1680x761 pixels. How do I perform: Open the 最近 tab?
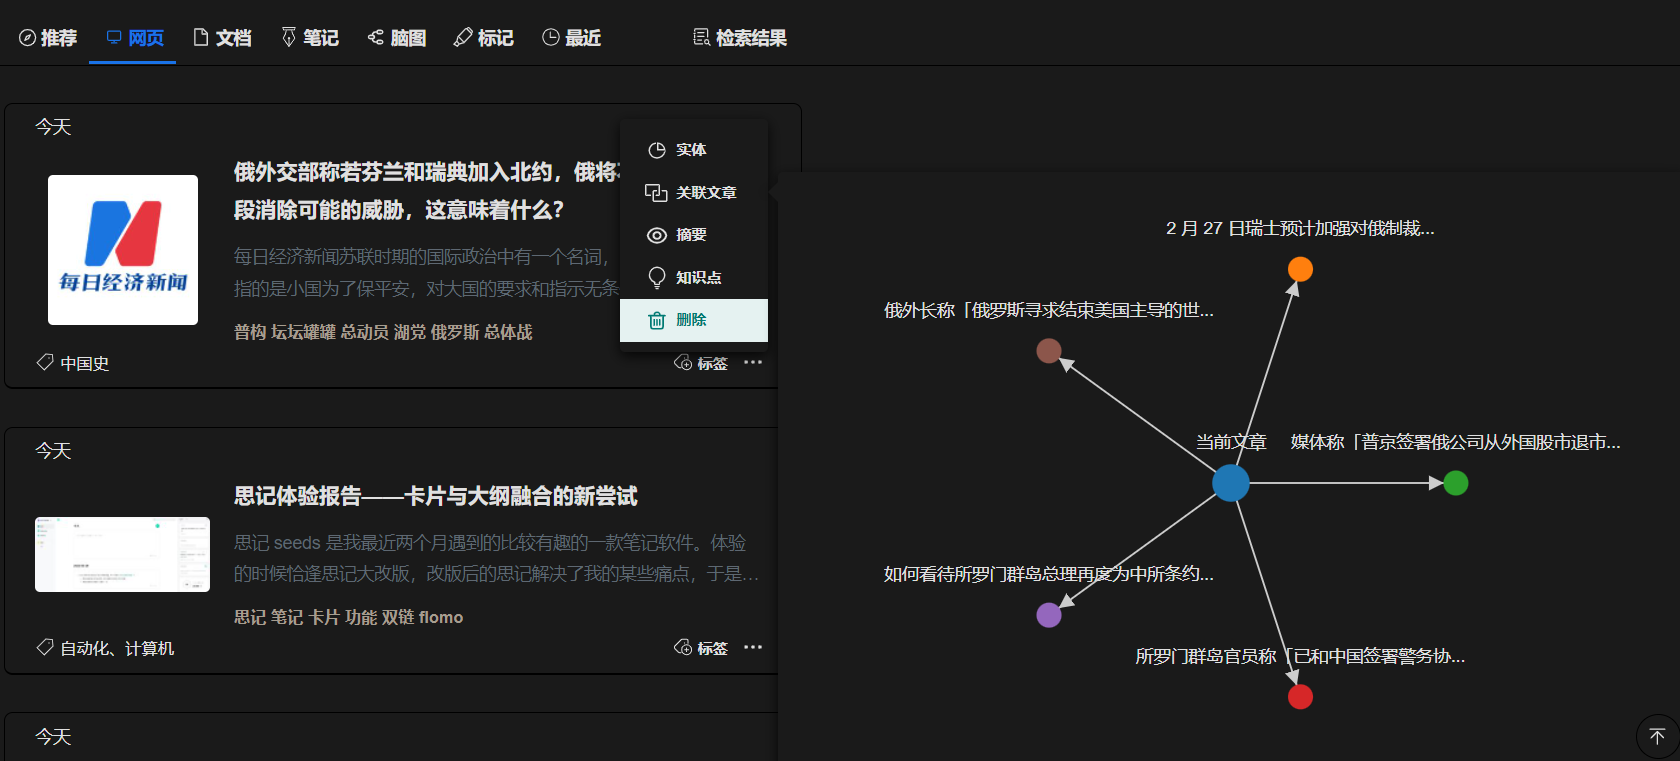572,38
